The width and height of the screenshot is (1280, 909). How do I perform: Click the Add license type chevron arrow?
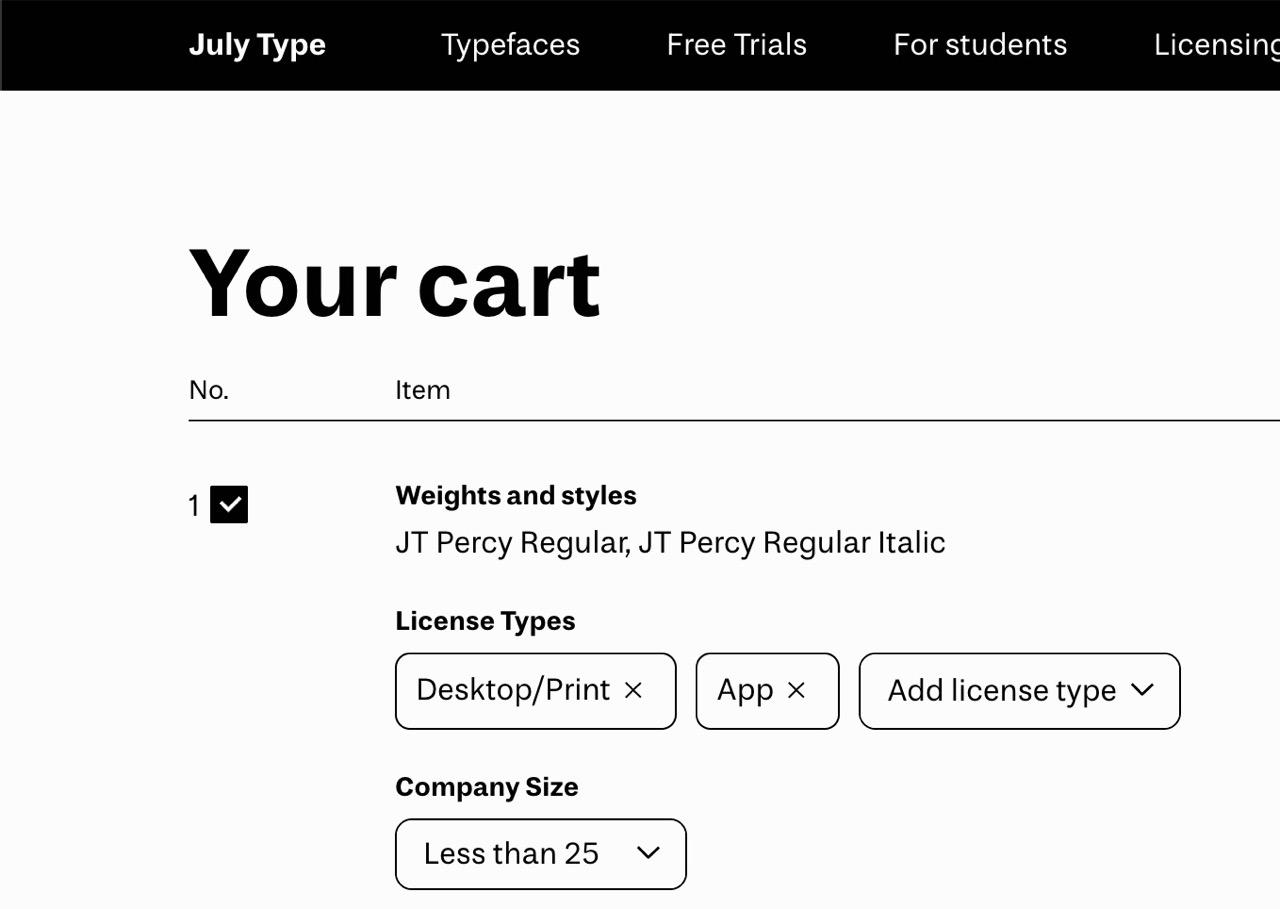1142,690
